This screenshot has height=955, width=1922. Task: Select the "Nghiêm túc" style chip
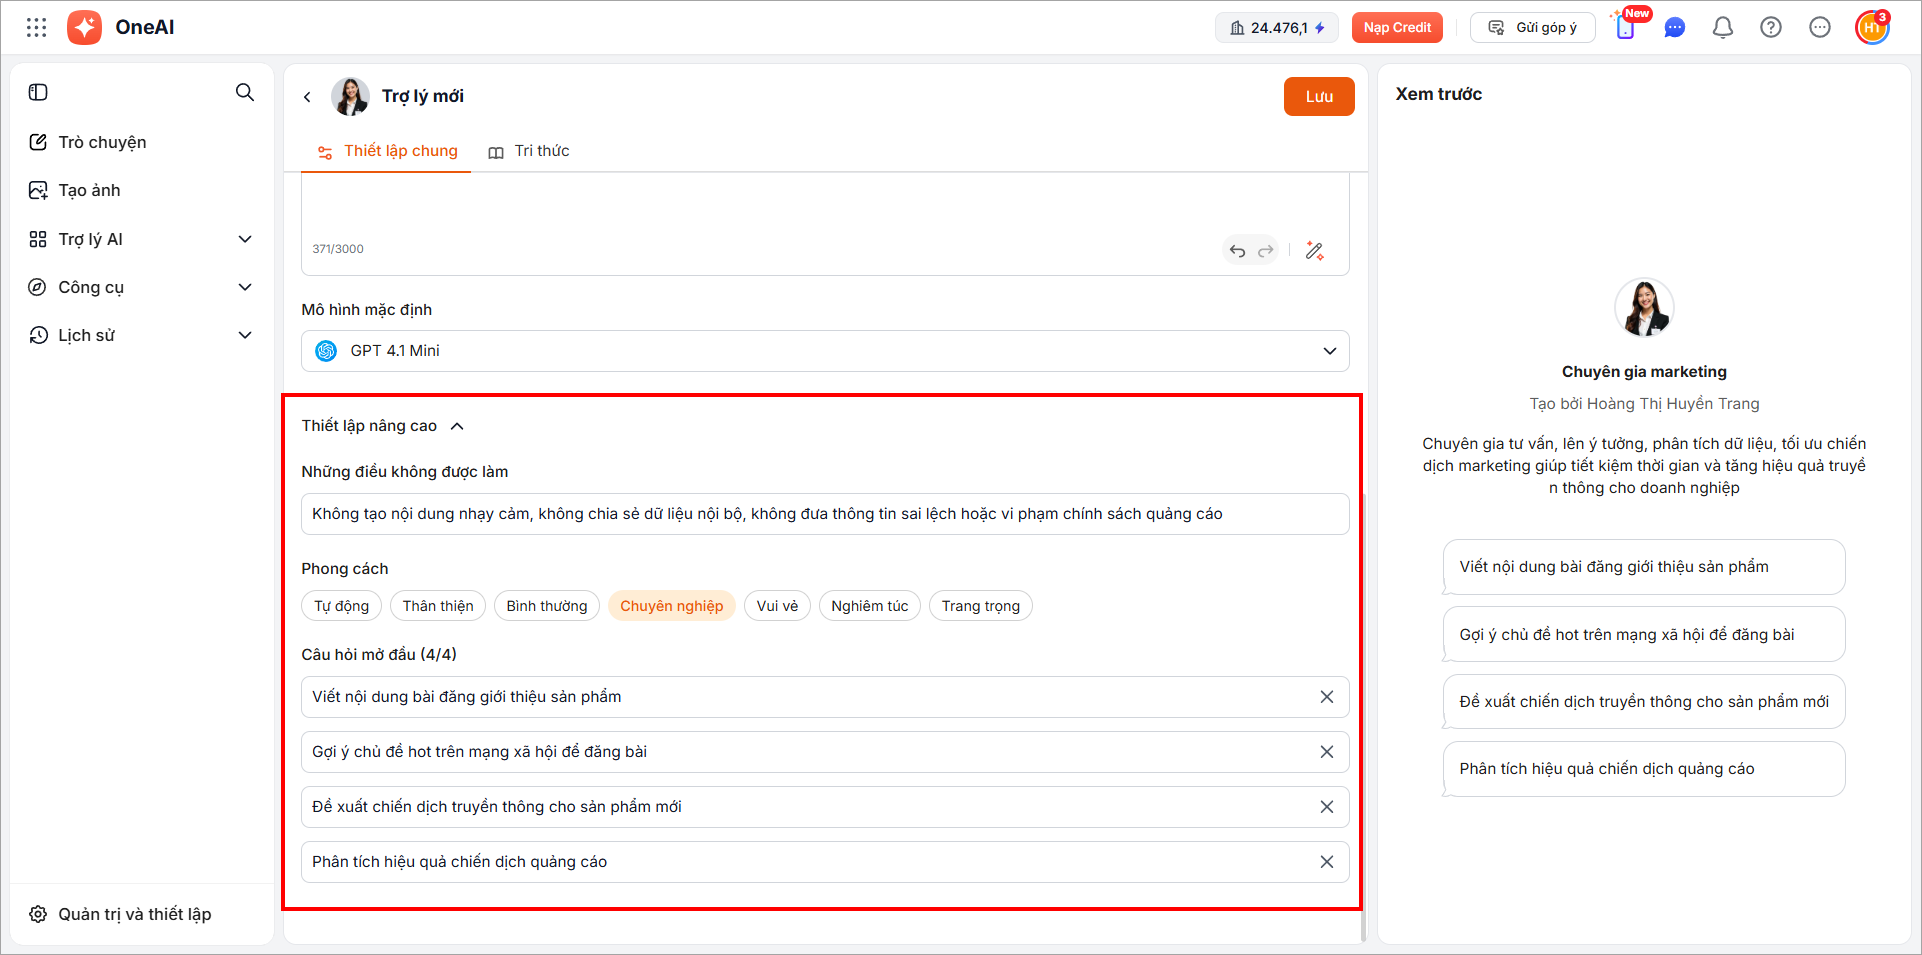(x=869, y=606)
